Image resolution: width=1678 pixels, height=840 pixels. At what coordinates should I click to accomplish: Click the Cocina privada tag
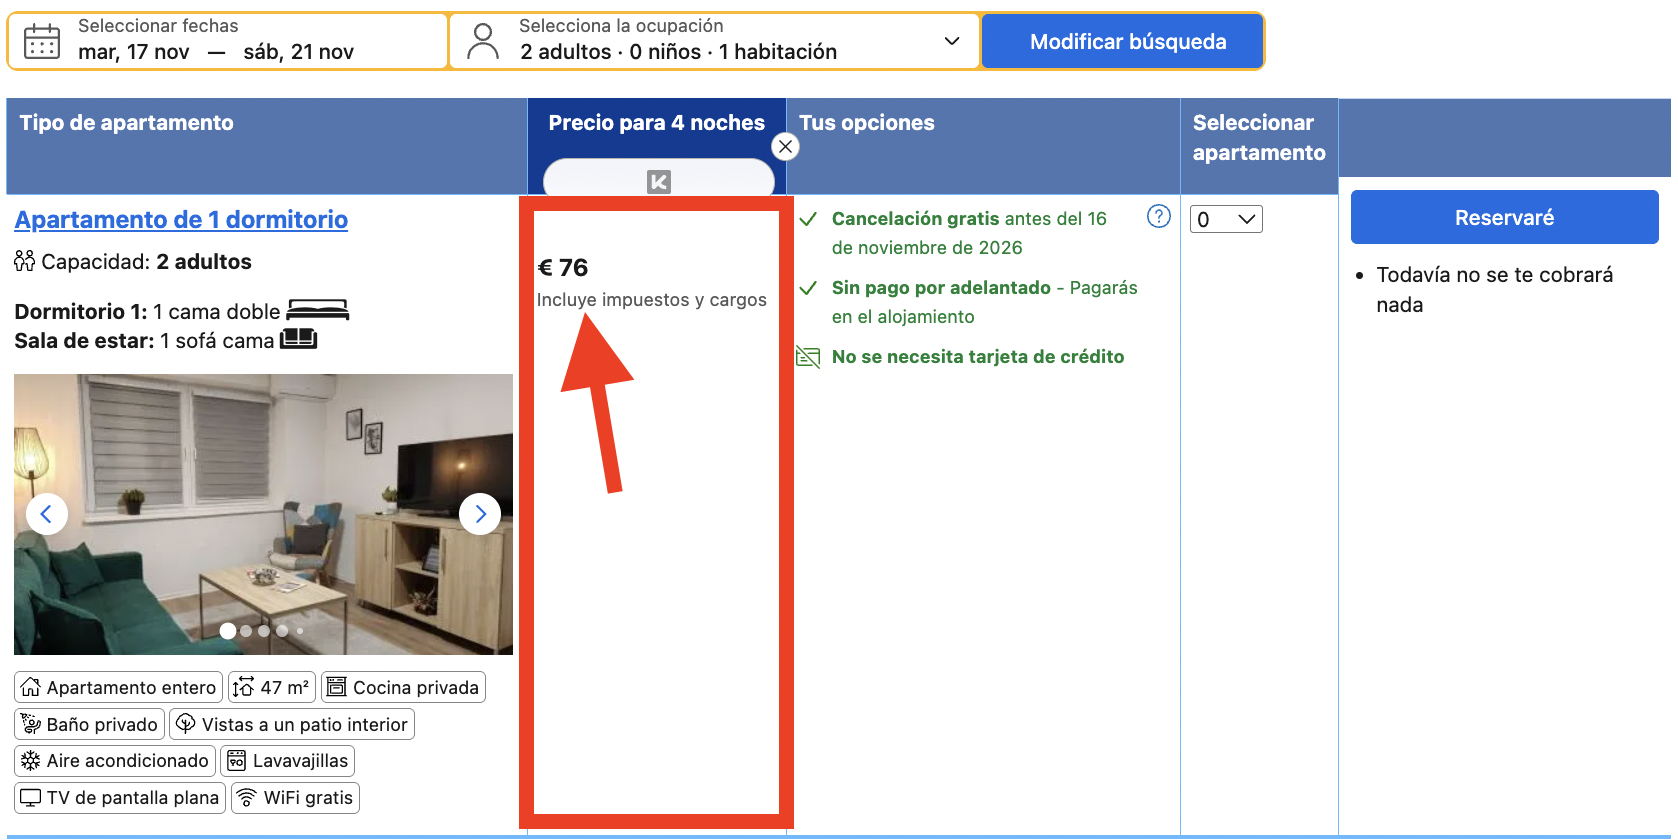(403, 687)
